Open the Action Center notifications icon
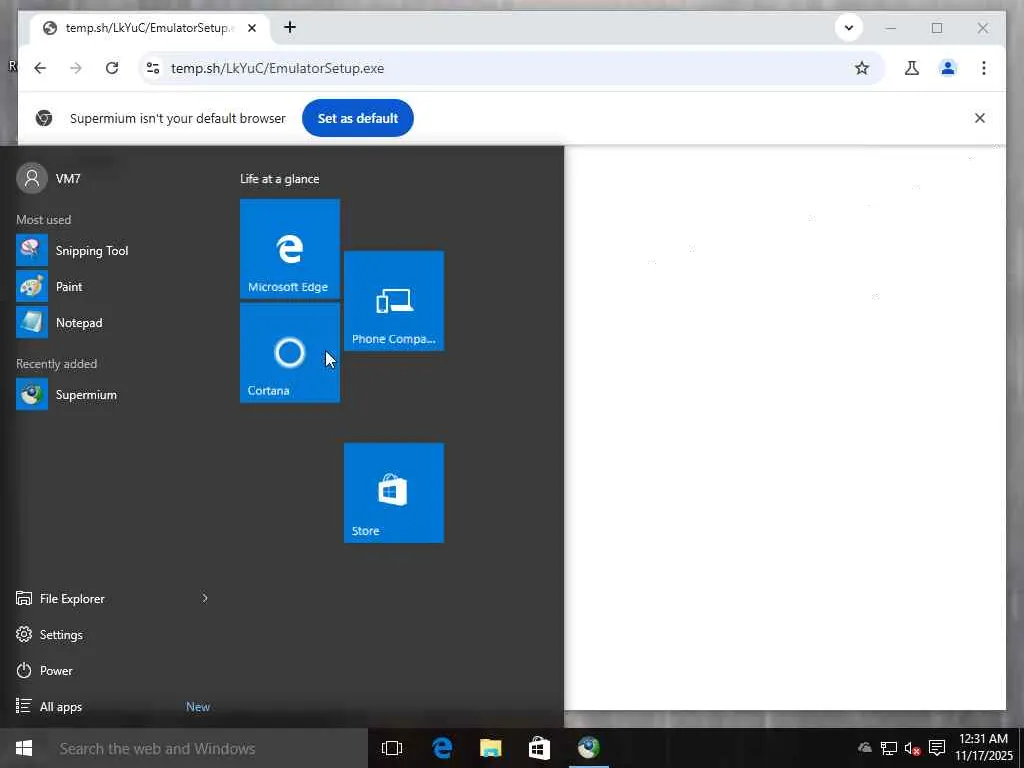1024x768 pixels. click(937, 748)
